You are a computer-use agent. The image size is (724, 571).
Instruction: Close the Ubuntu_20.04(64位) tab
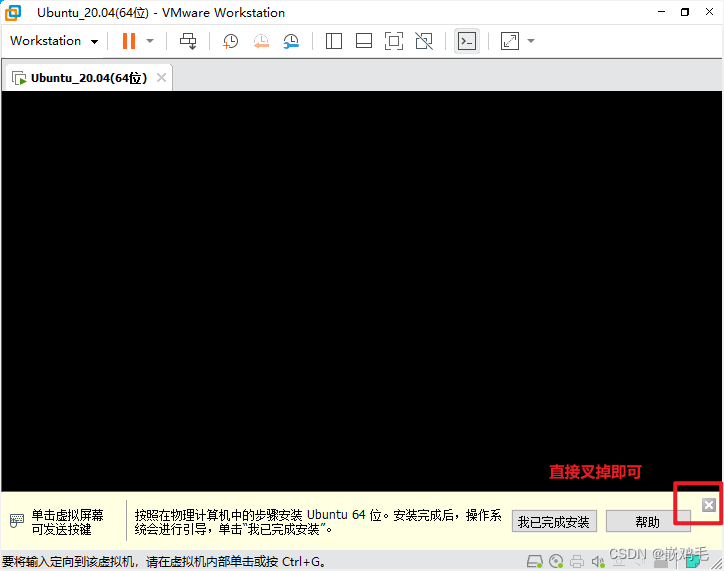pyautogui.click(x=161, y=78)
